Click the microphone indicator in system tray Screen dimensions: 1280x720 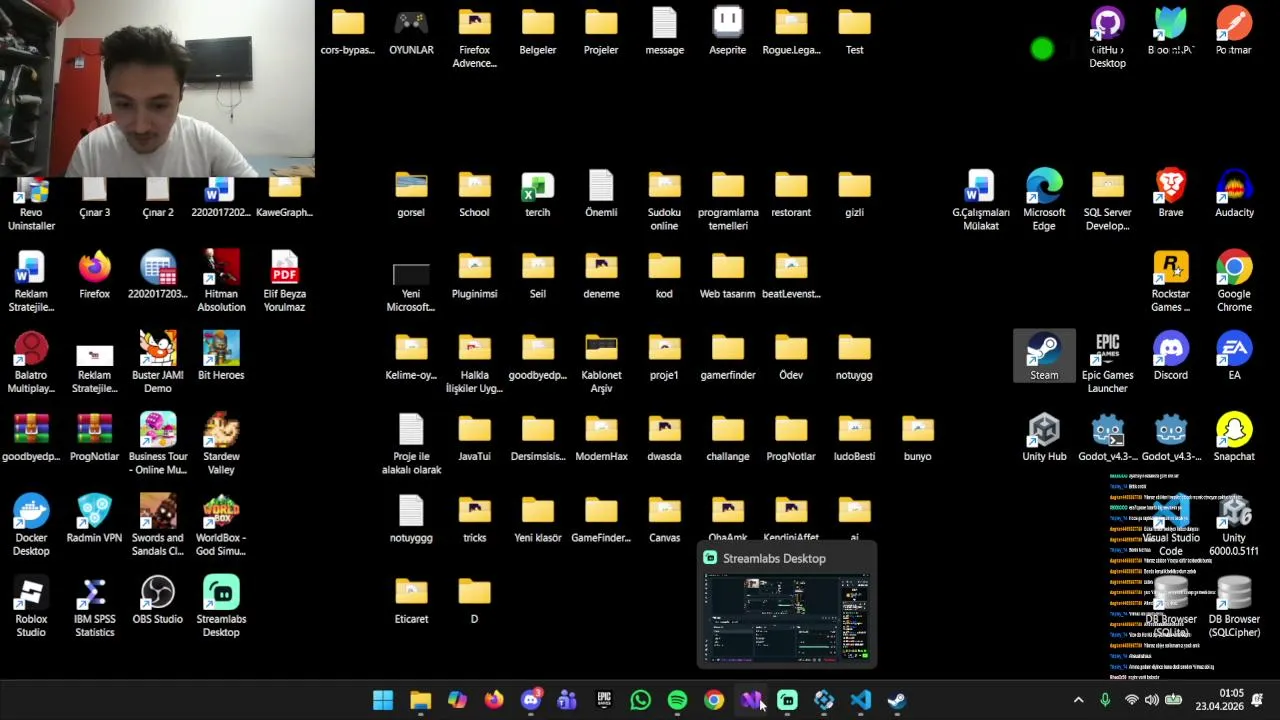pos(1105,700)
